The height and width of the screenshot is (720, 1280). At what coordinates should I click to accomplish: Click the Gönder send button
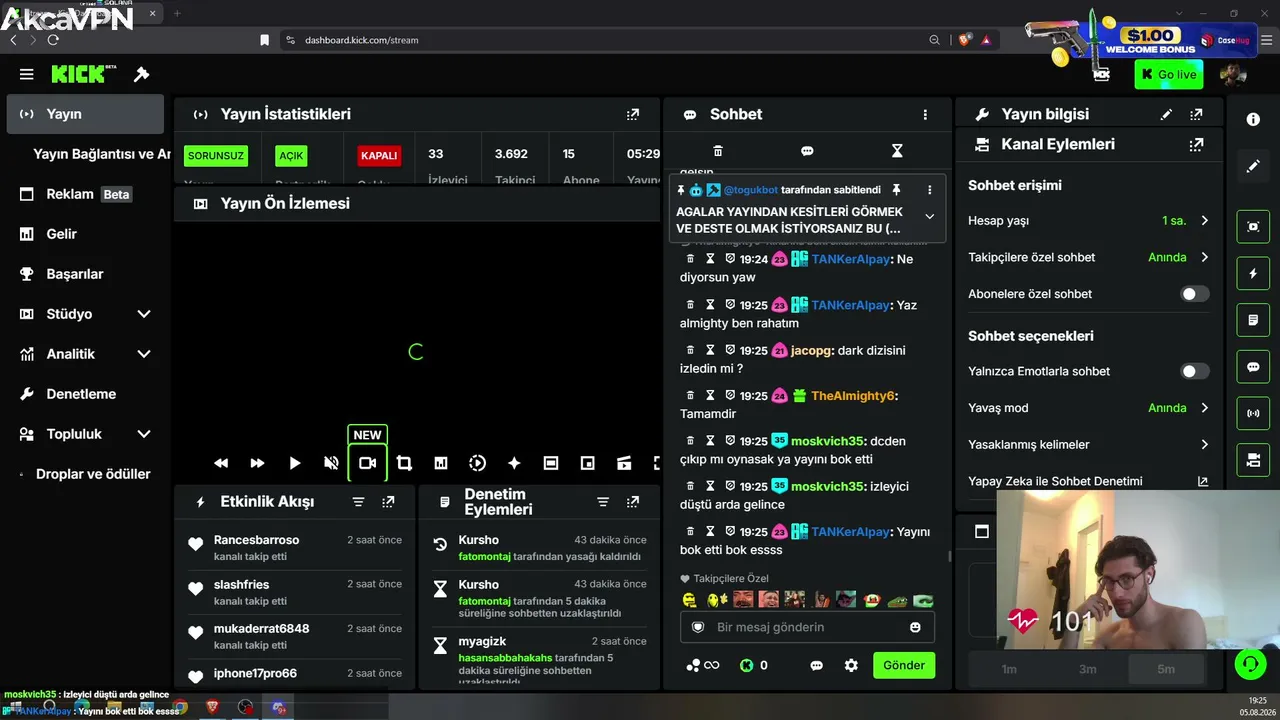pyautogui.click(x=904, y=665)
